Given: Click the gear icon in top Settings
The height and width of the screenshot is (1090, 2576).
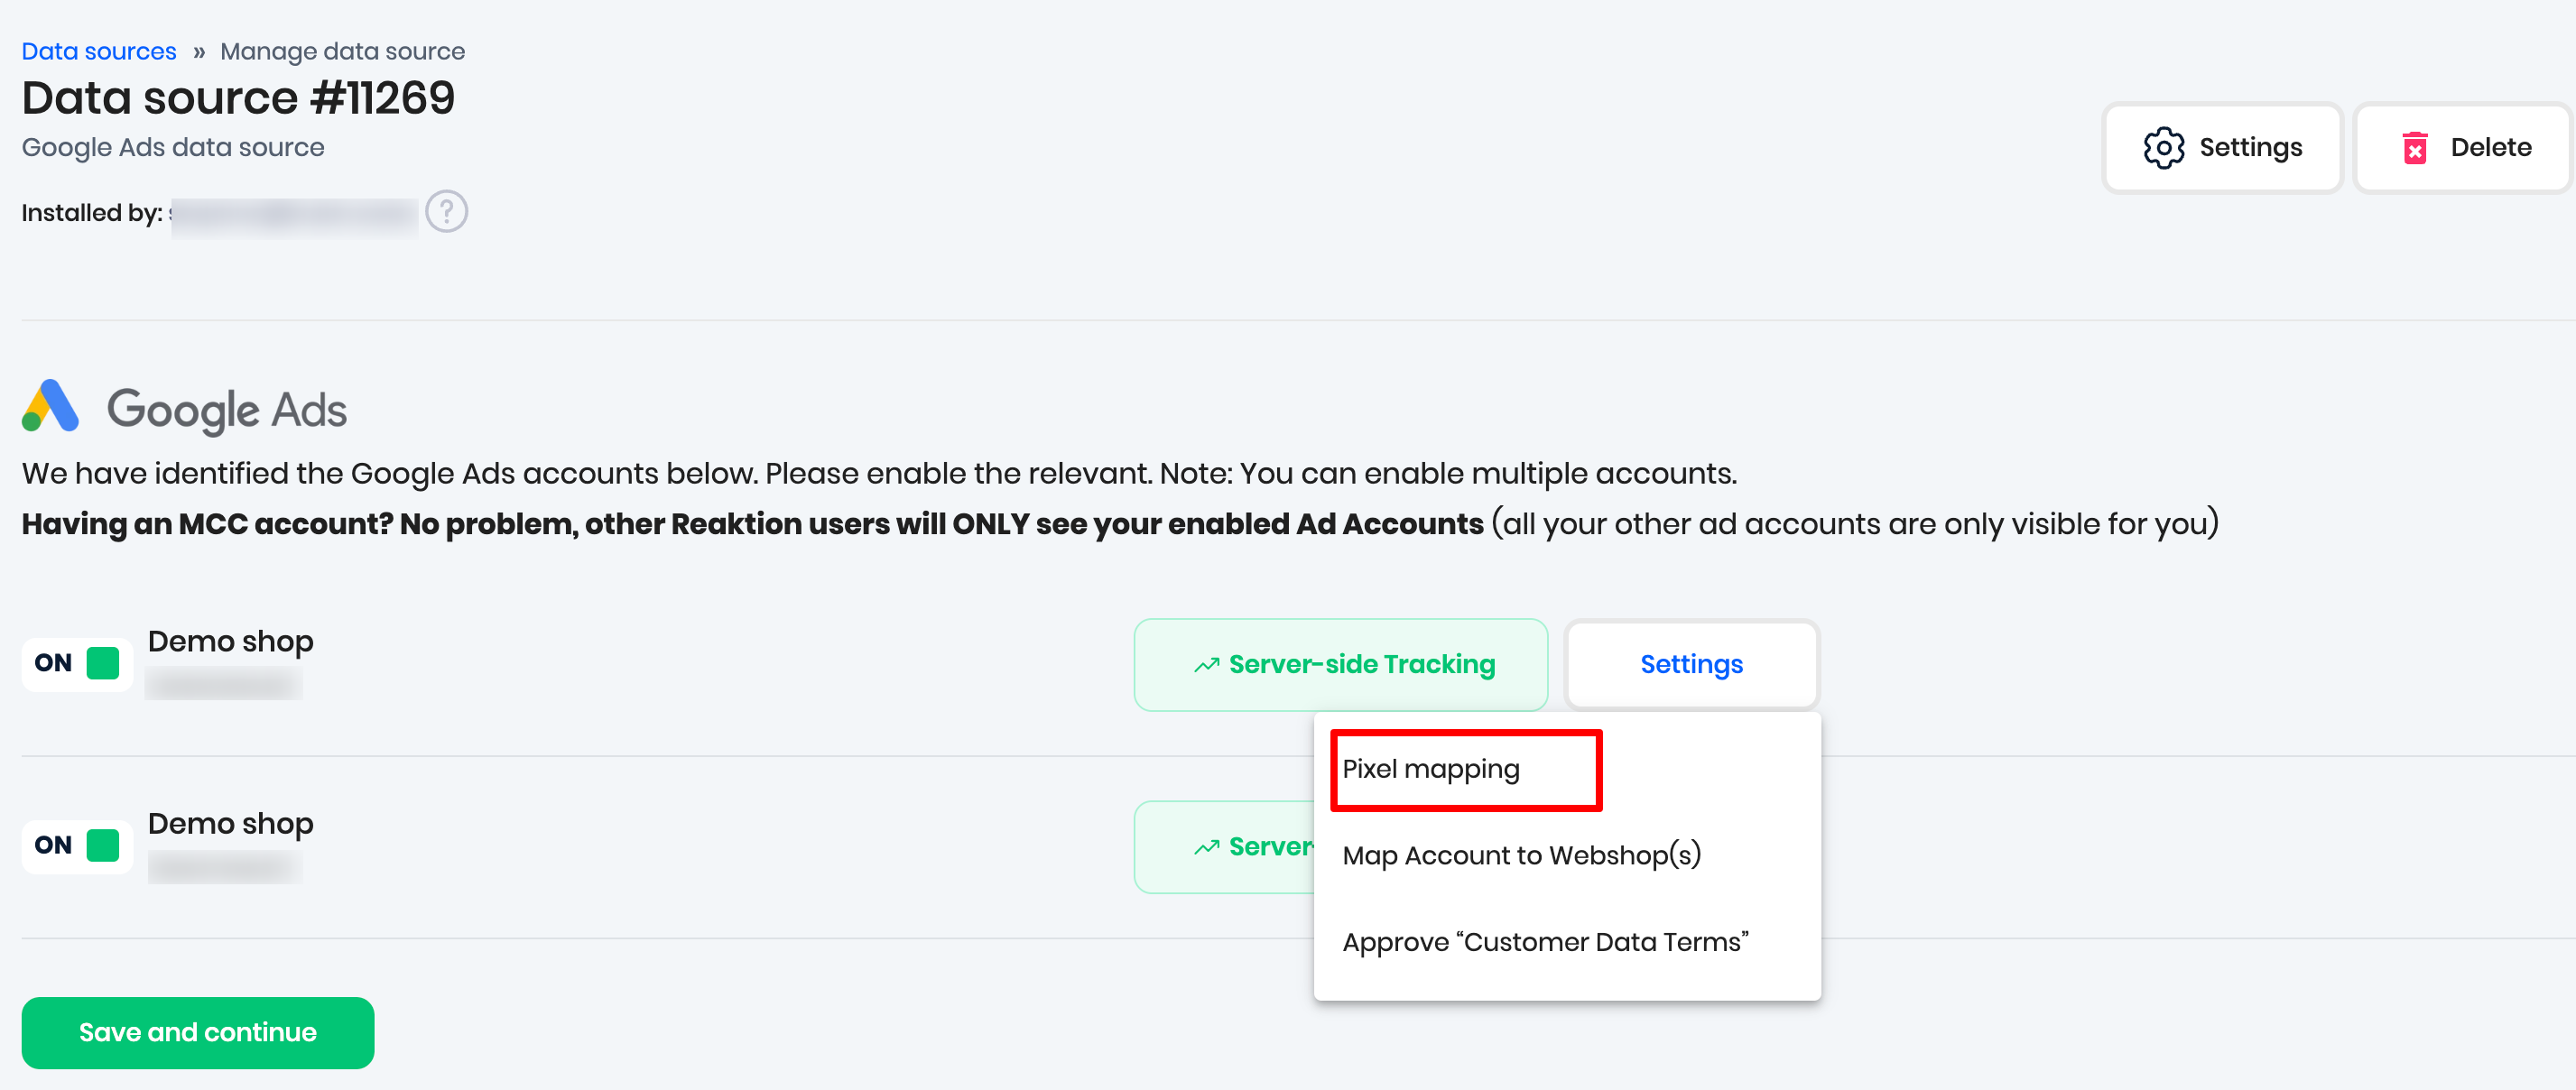Looking at the screenshot, I should [2163, 148].
